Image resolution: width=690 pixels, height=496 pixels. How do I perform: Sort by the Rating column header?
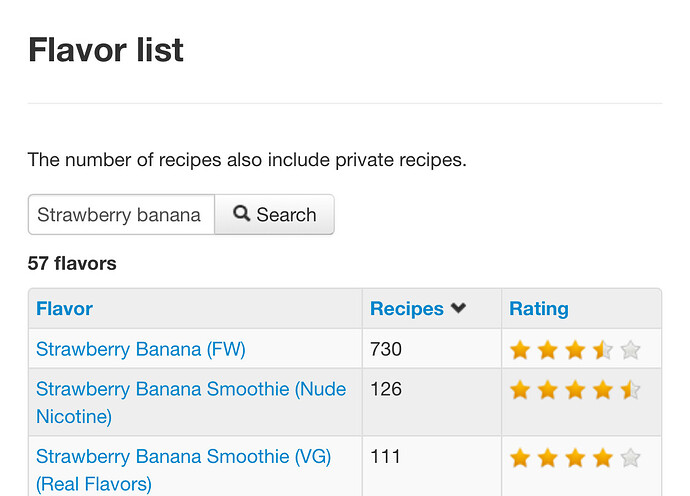(x=539, y=309)
